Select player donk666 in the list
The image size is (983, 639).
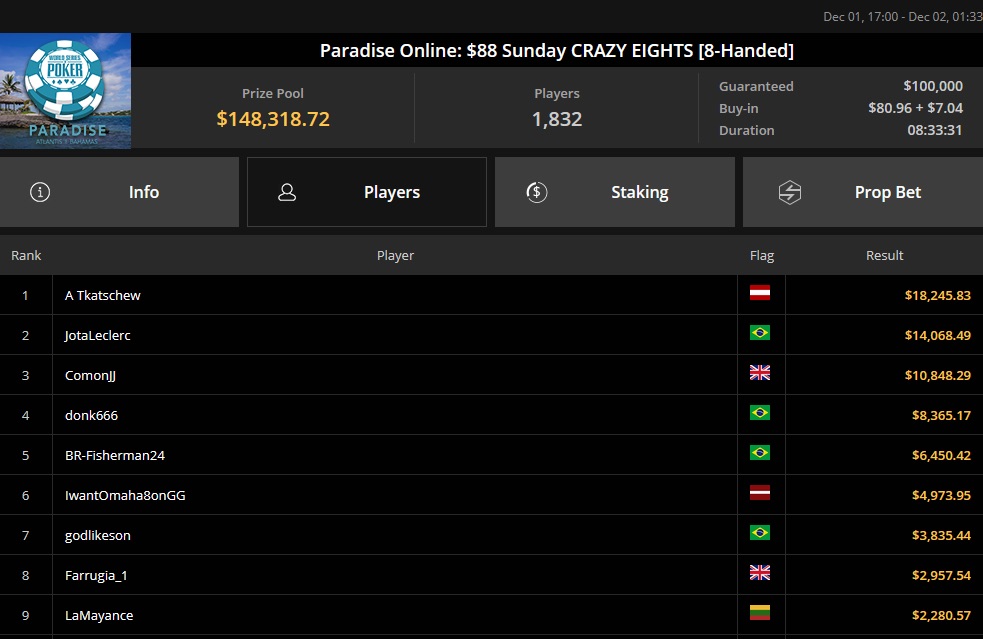(x=91, y=415)
